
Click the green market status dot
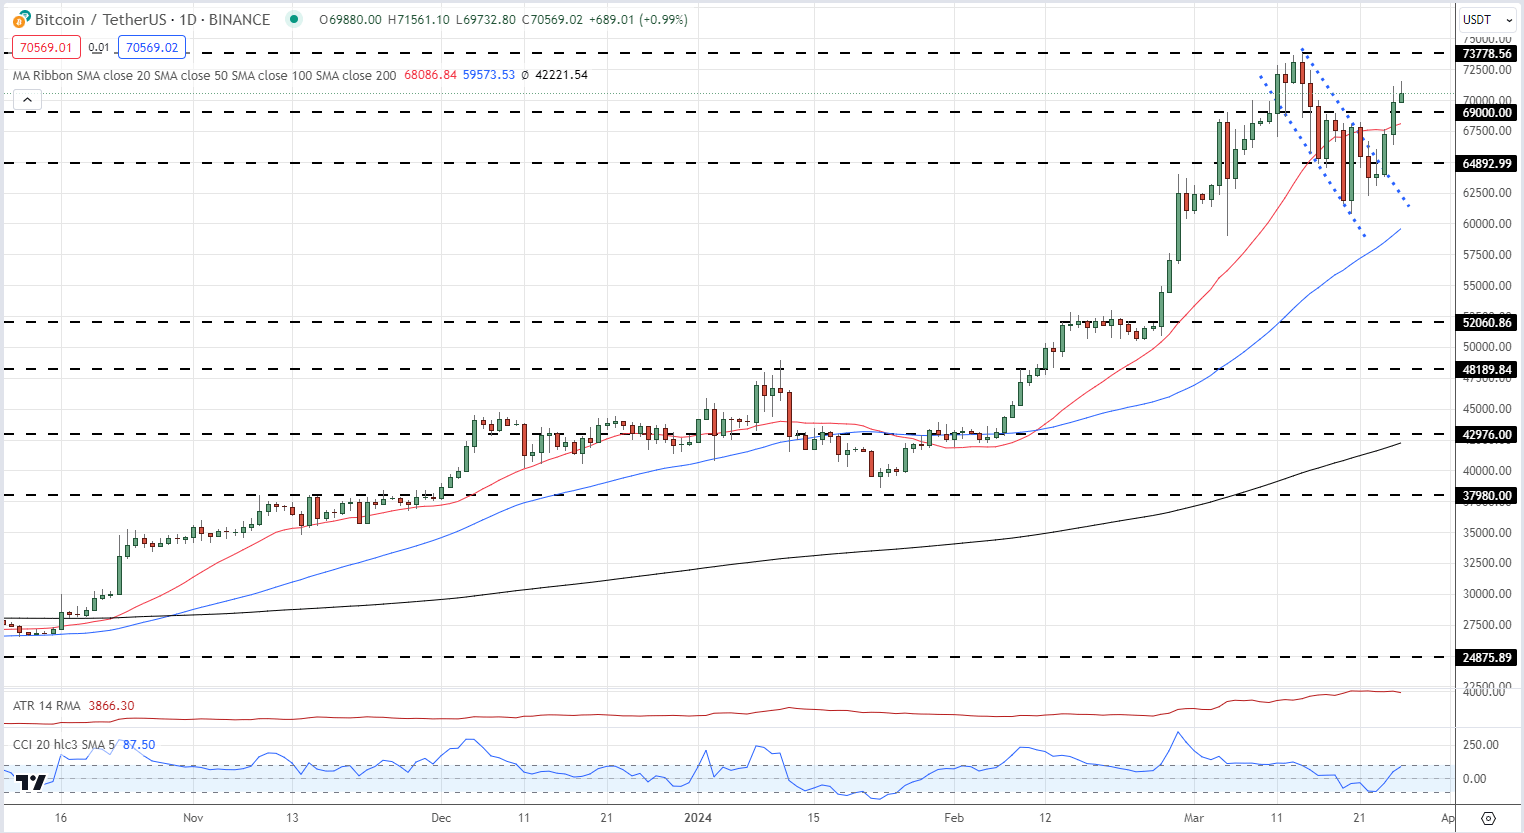(x=293, y=19)
